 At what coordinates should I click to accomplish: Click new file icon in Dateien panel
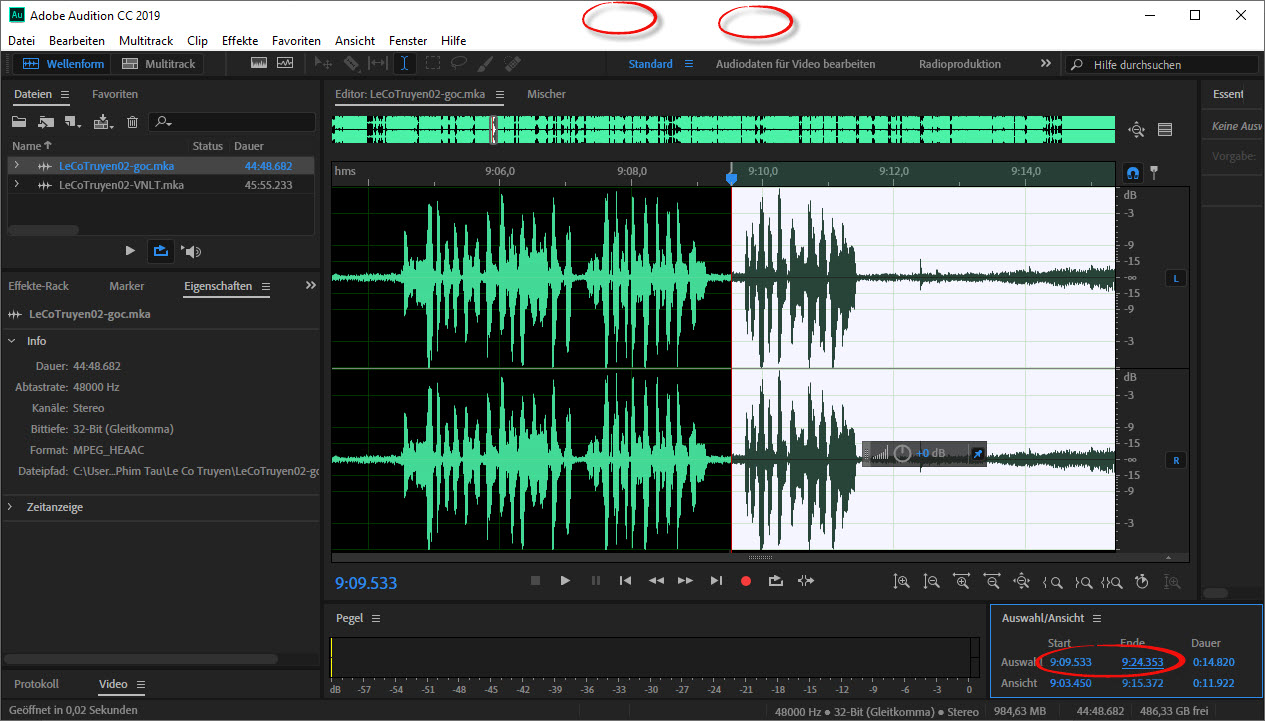click(73, 122)
